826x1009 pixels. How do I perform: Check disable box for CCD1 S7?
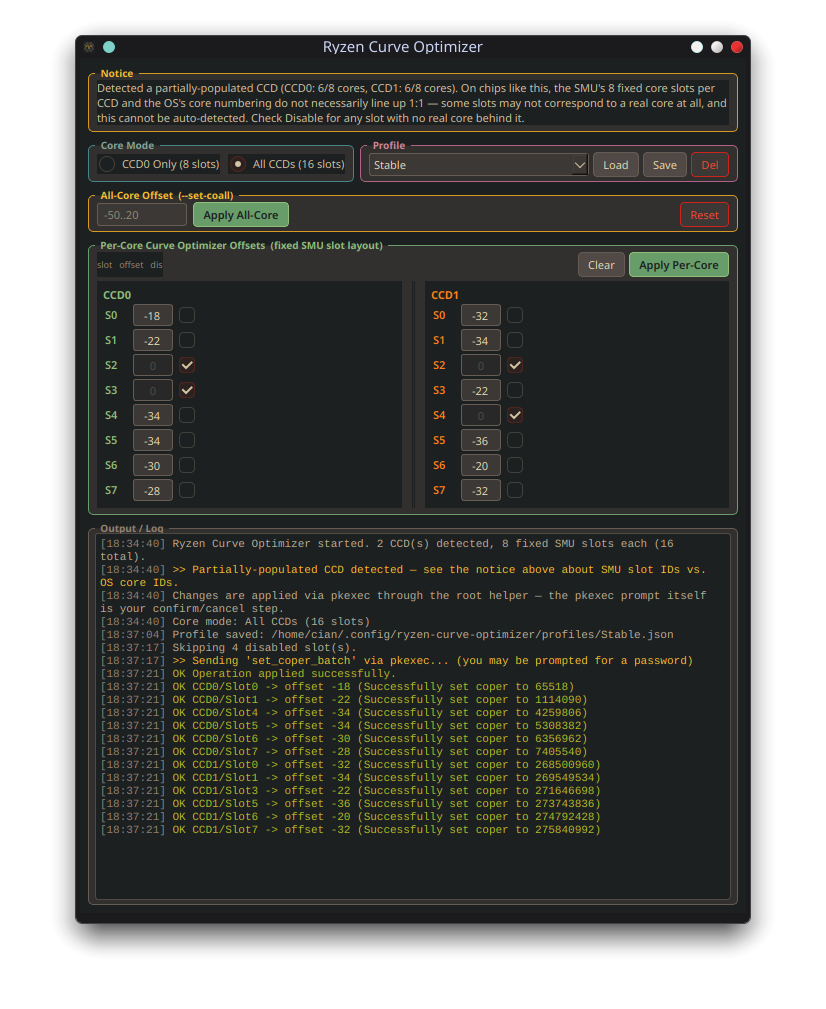click(515, 490)
